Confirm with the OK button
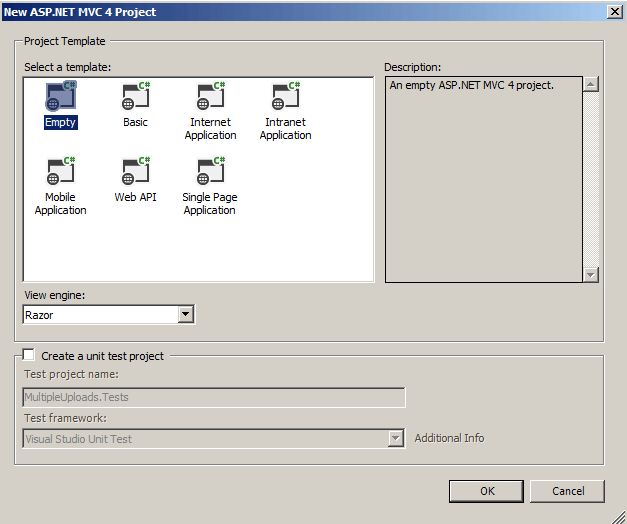Viewport: 627px width, 524px height. (x=486, y=491)
